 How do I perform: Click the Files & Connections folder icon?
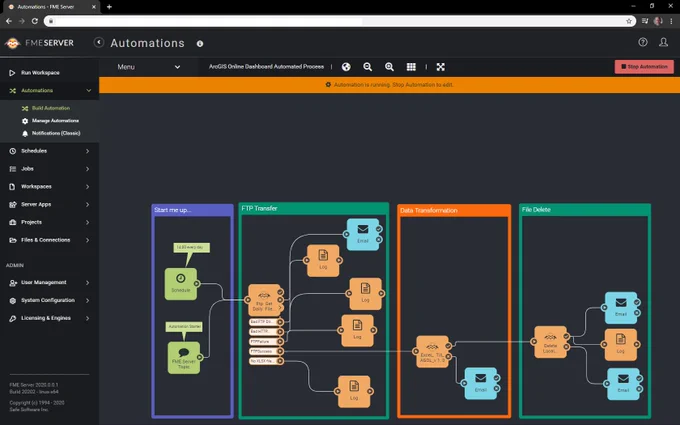[13, 240]
